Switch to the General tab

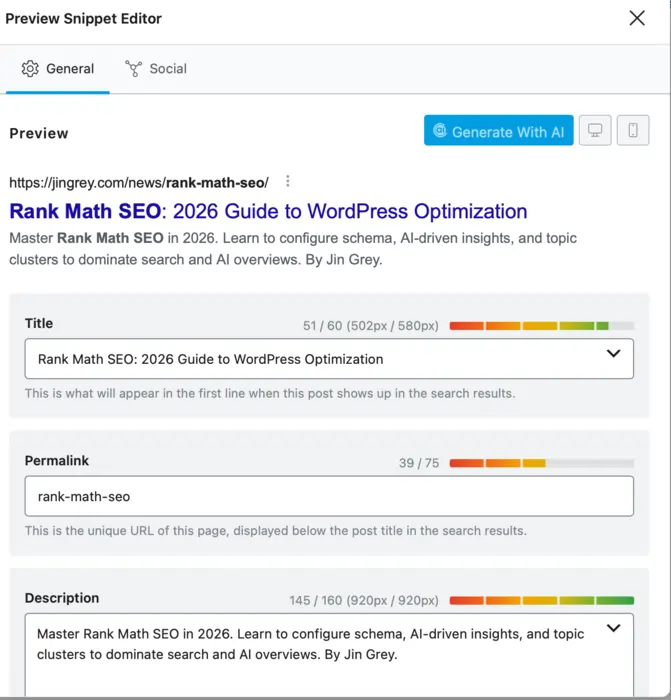click(58, 69)
